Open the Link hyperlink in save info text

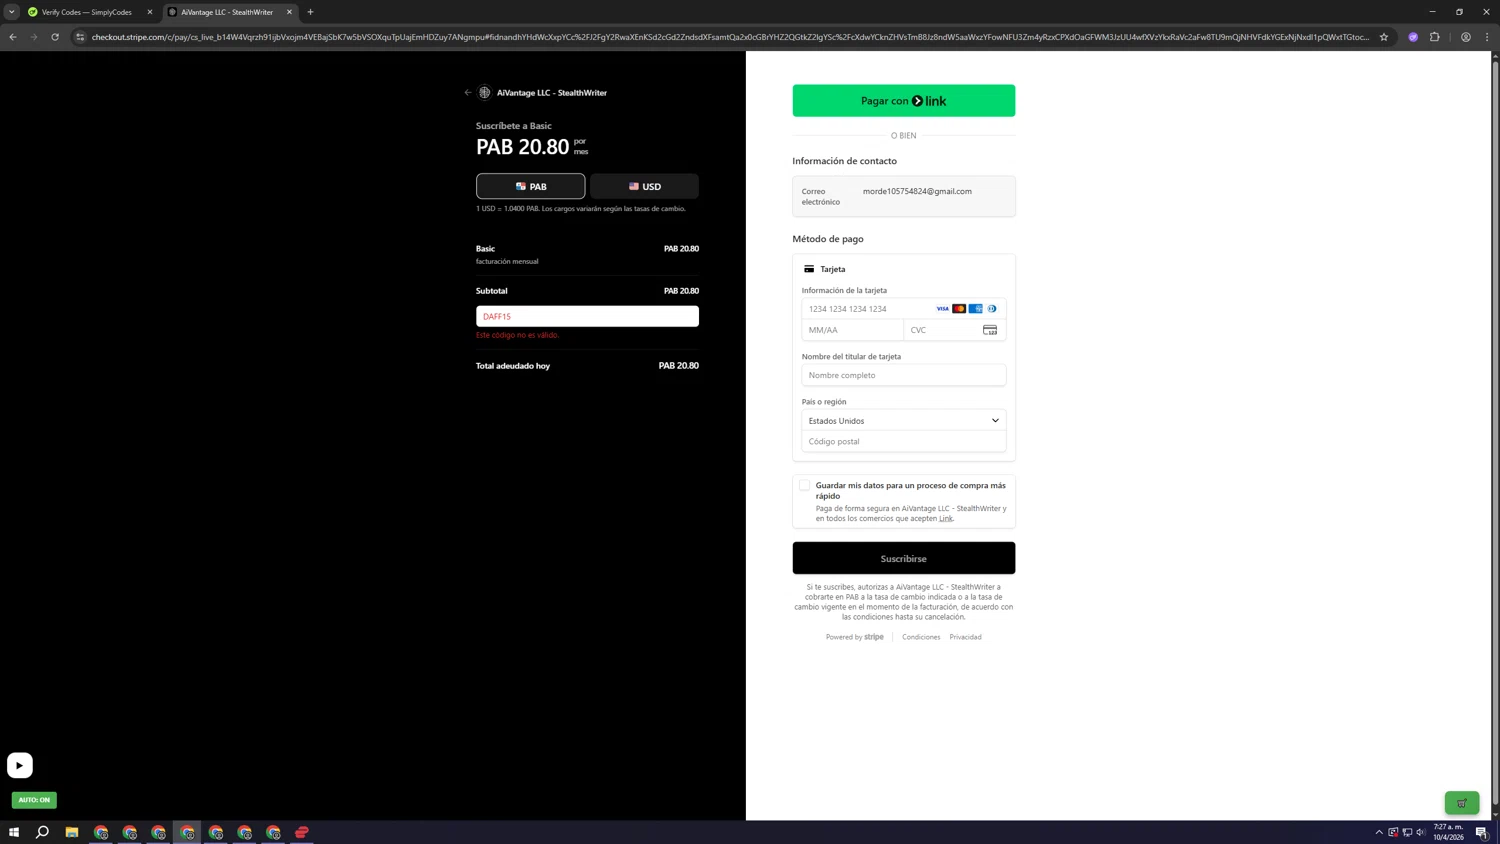pos(946,518)
